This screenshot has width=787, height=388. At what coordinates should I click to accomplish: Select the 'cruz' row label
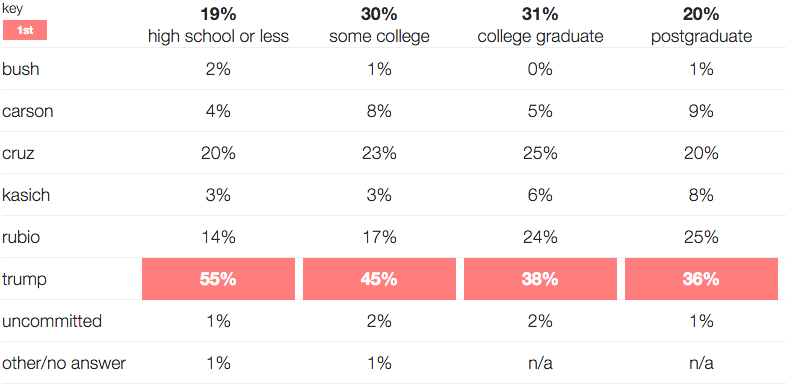tap(18, 153)
